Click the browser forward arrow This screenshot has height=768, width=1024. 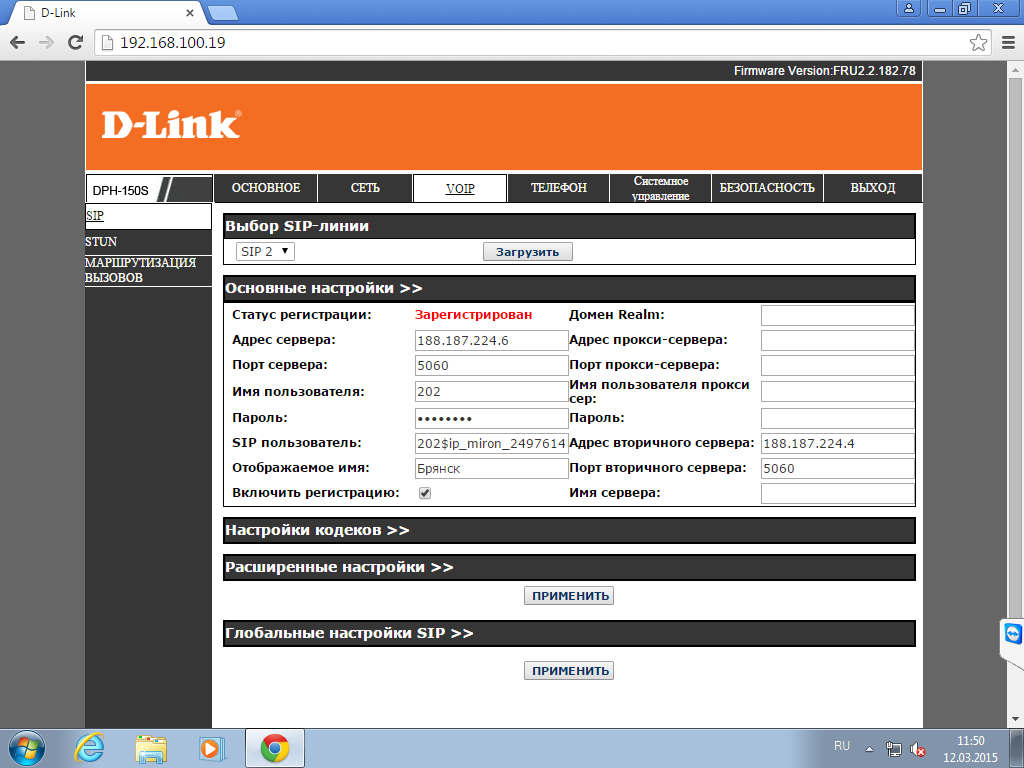point(46,42)
